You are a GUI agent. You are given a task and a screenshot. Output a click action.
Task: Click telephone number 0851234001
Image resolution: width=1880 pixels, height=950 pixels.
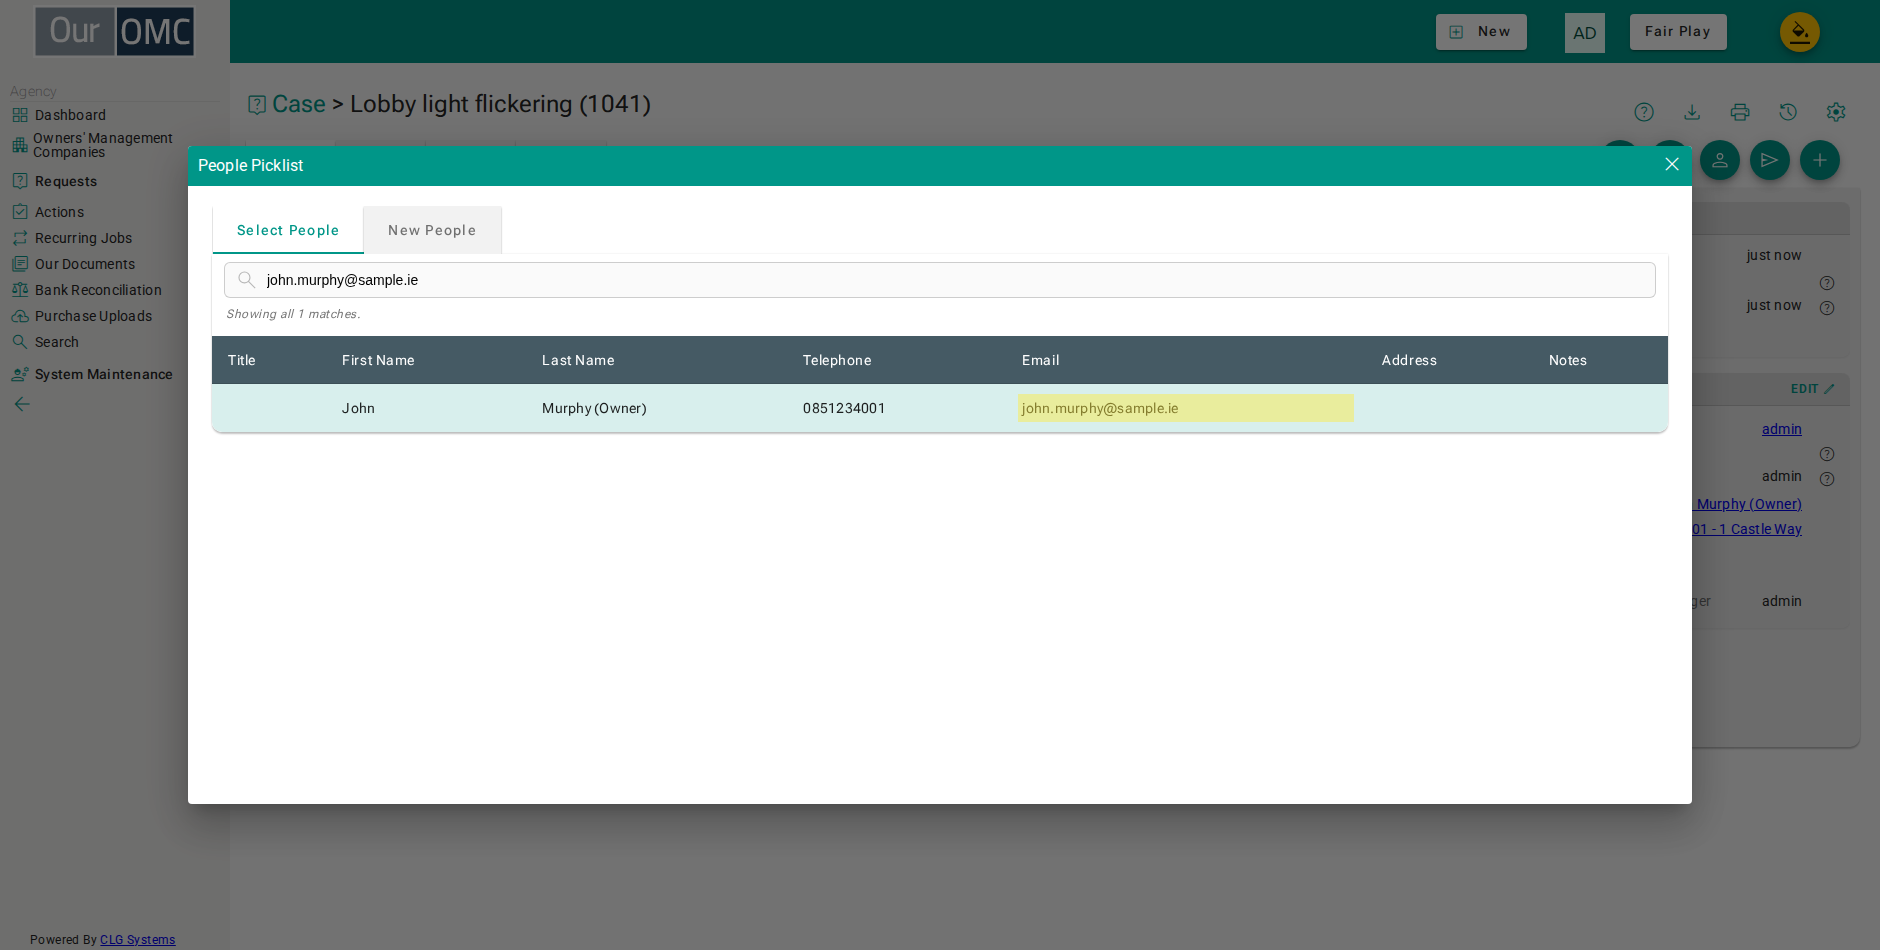[844, 408]
